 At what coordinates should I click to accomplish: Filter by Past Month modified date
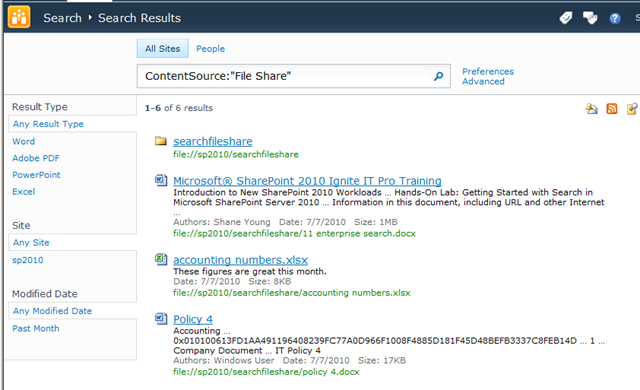[x=36, y=328]
